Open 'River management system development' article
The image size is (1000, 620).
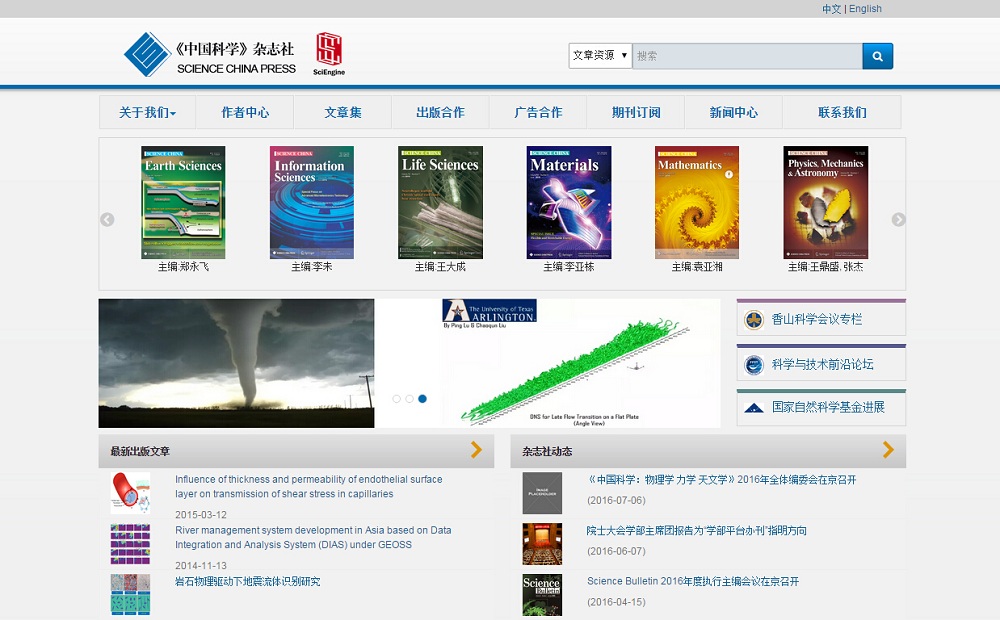tap(313, 538)
